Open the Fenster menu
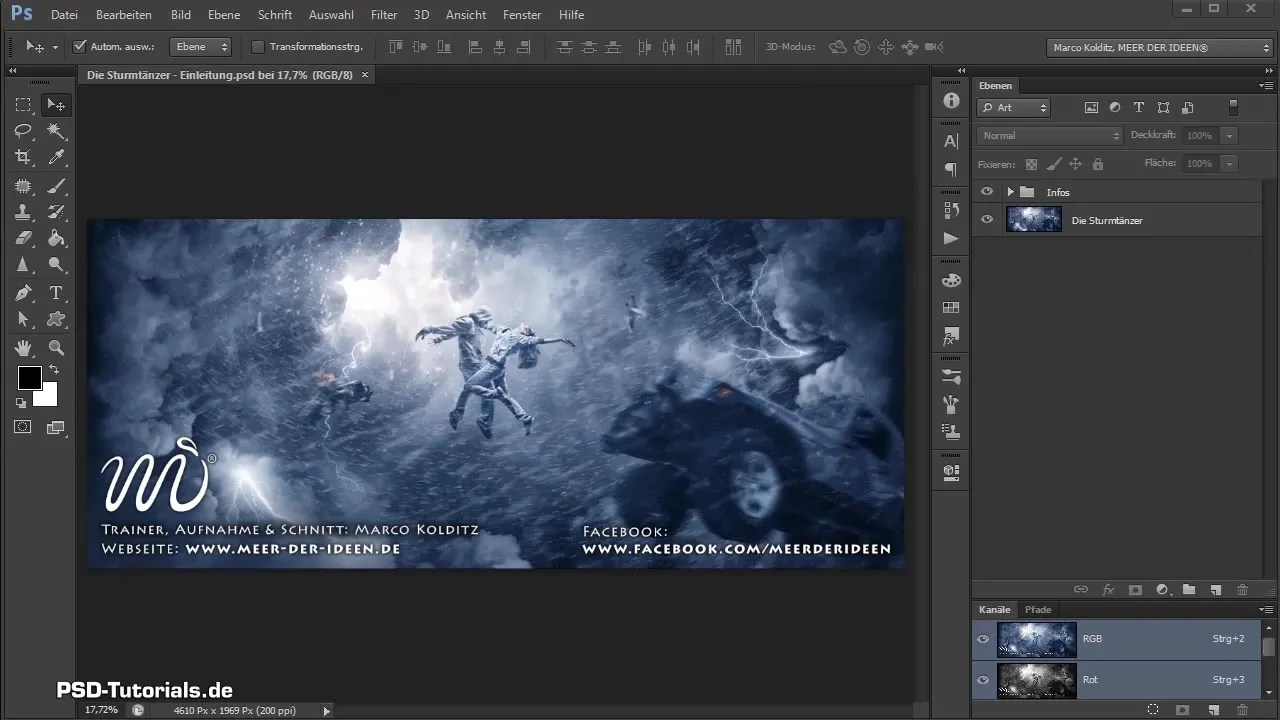 point(522,15)
